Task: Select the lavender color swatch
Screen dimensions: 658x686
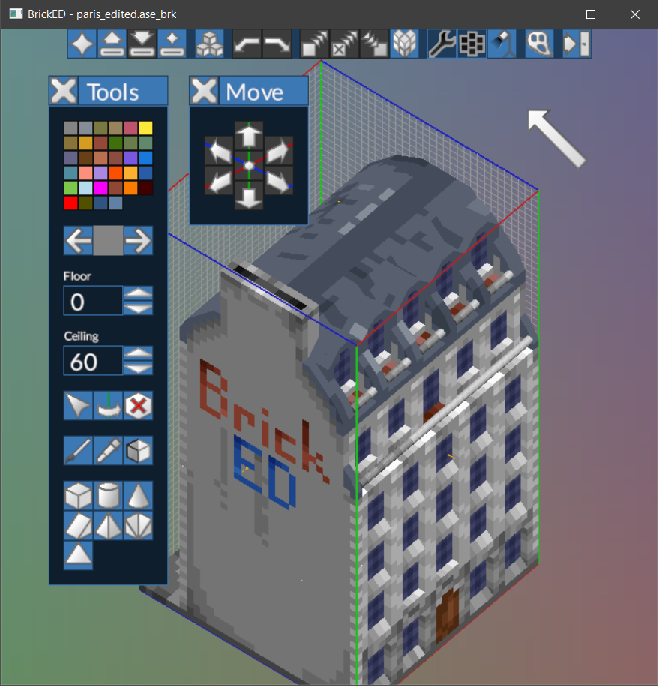Action: pos(101,173)
